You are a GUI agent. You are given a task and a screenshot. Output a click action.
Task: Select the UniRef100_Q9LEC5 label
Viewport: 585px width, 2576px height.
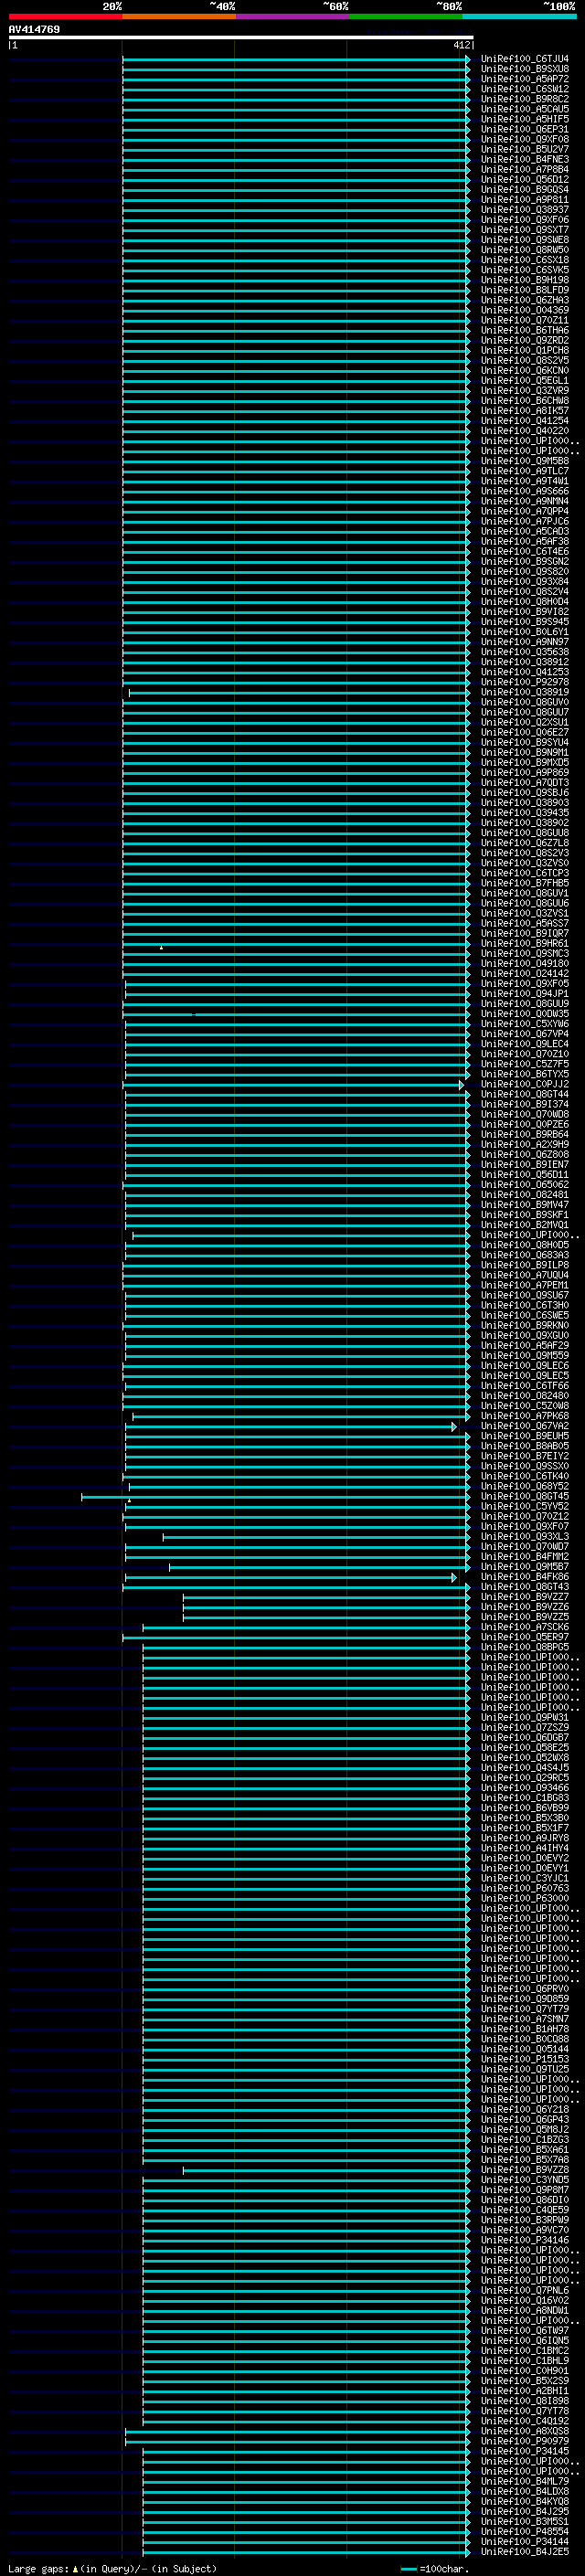point(524,1376)
